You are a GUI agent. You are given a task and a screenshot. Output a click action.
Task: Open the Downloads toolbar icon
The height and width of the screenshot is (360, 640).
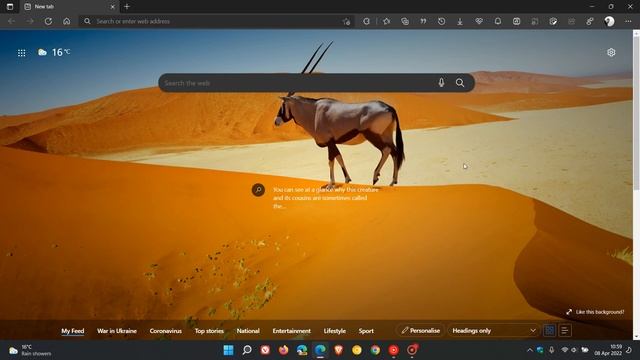point(460,21)
